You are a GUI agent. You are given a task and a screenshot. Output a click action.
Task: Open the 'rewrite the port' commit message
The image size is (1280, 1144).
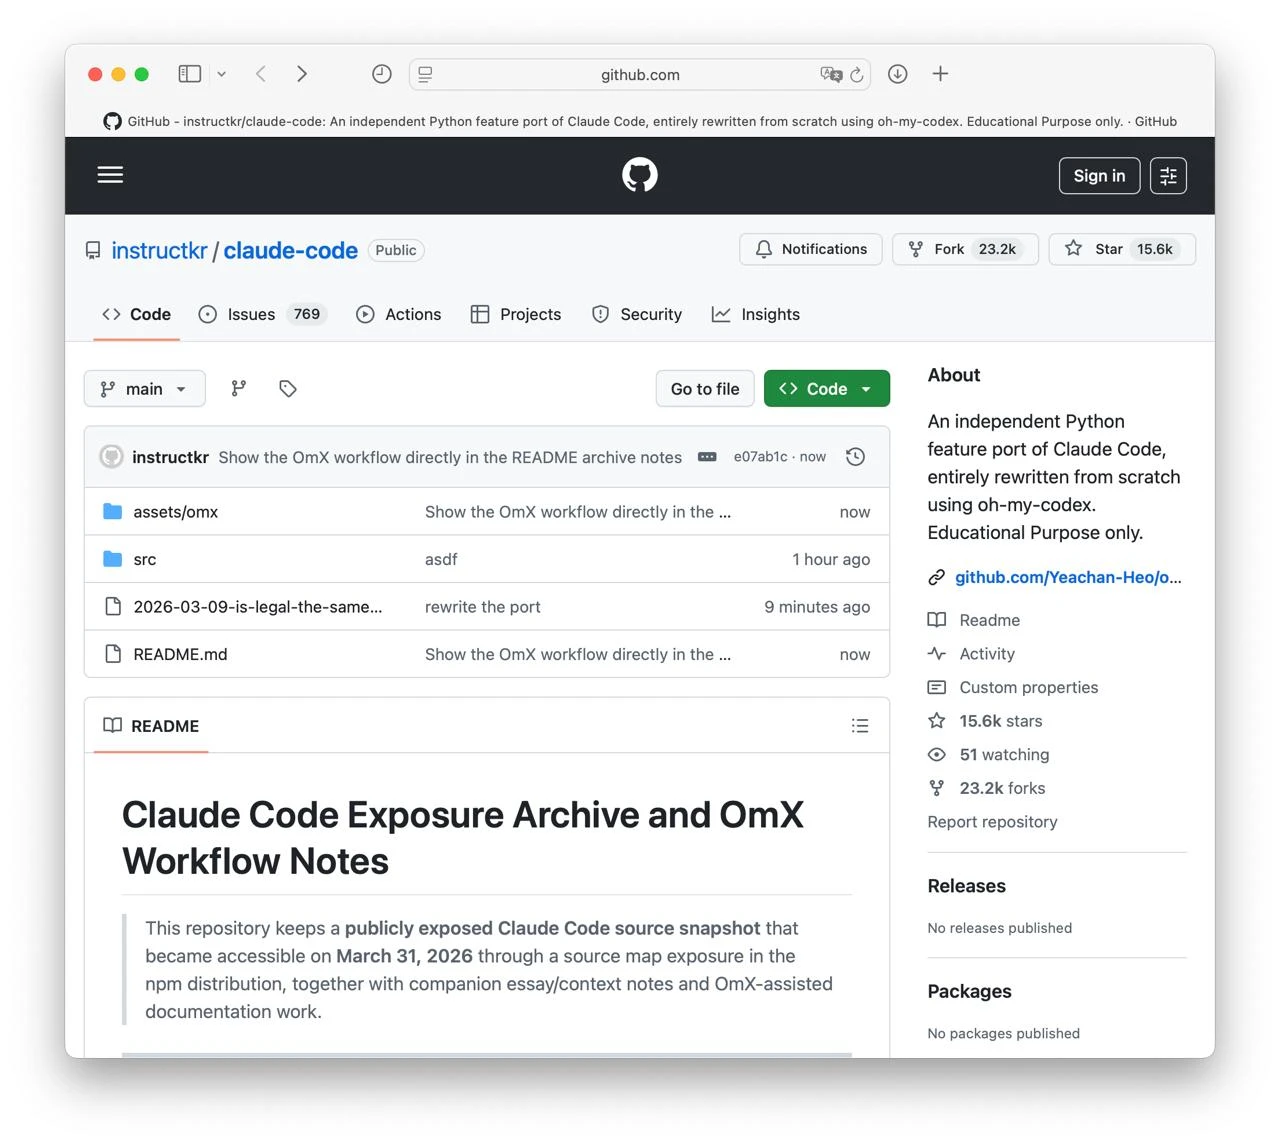483,607
